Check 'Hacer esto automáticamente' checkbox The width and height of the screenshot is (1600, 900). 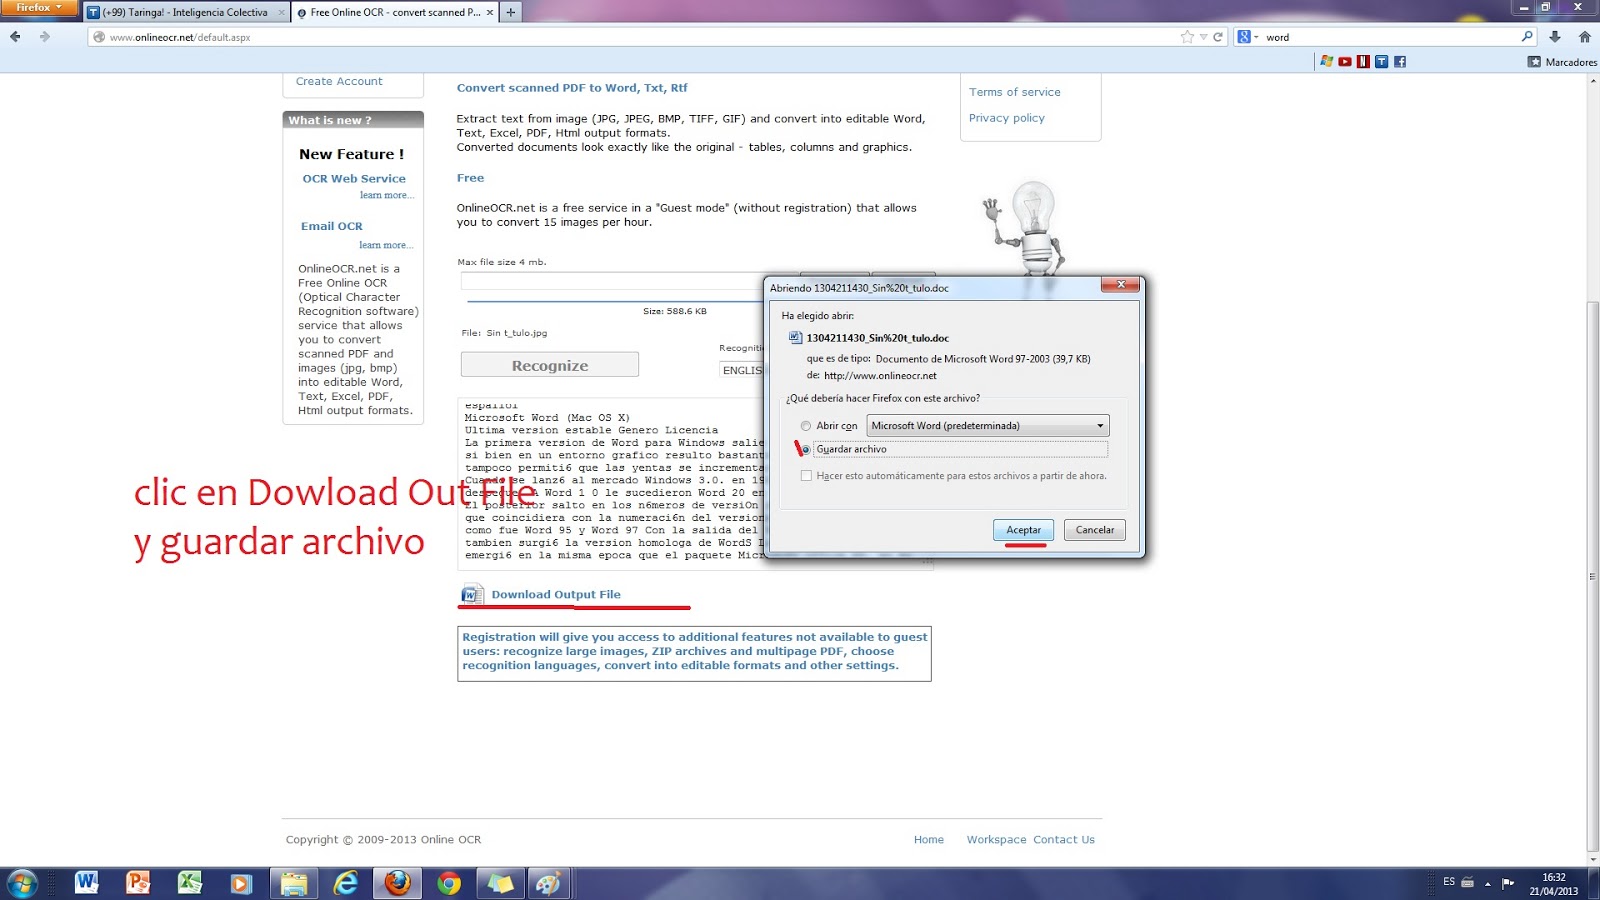coord(806,476)
